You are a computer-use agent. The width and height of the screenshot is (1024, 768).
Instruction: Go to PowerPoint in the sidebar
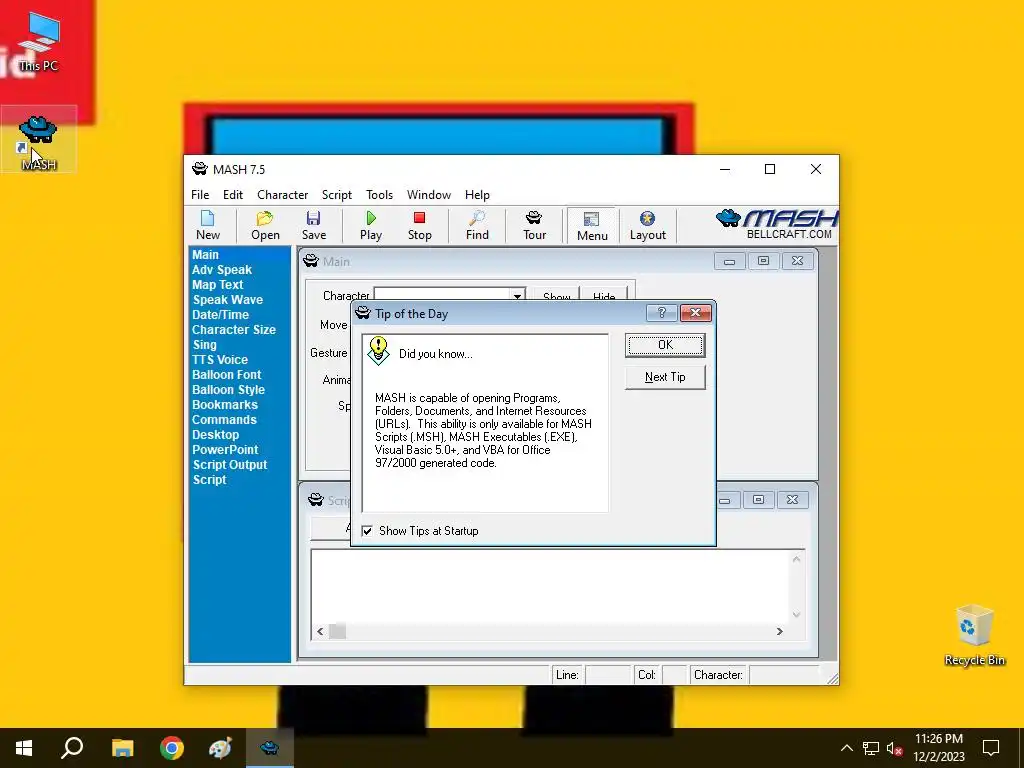[x=225, y=450]
